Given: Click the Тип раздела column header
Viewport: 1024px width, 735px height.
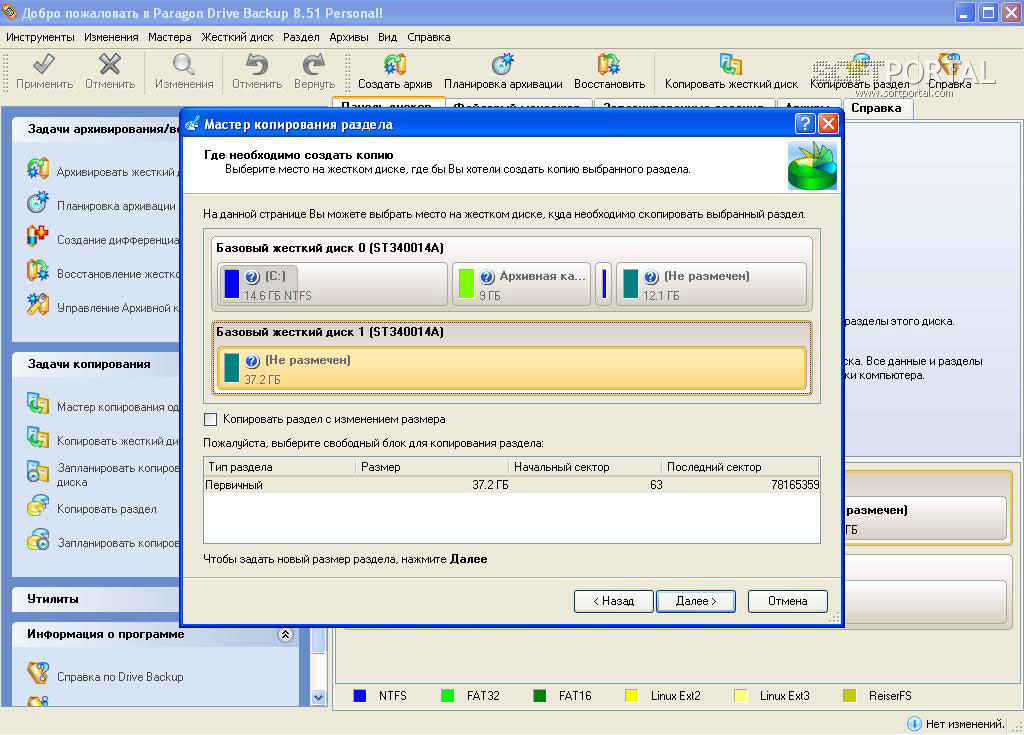Looking at the screenshot, I should point(280,467).
